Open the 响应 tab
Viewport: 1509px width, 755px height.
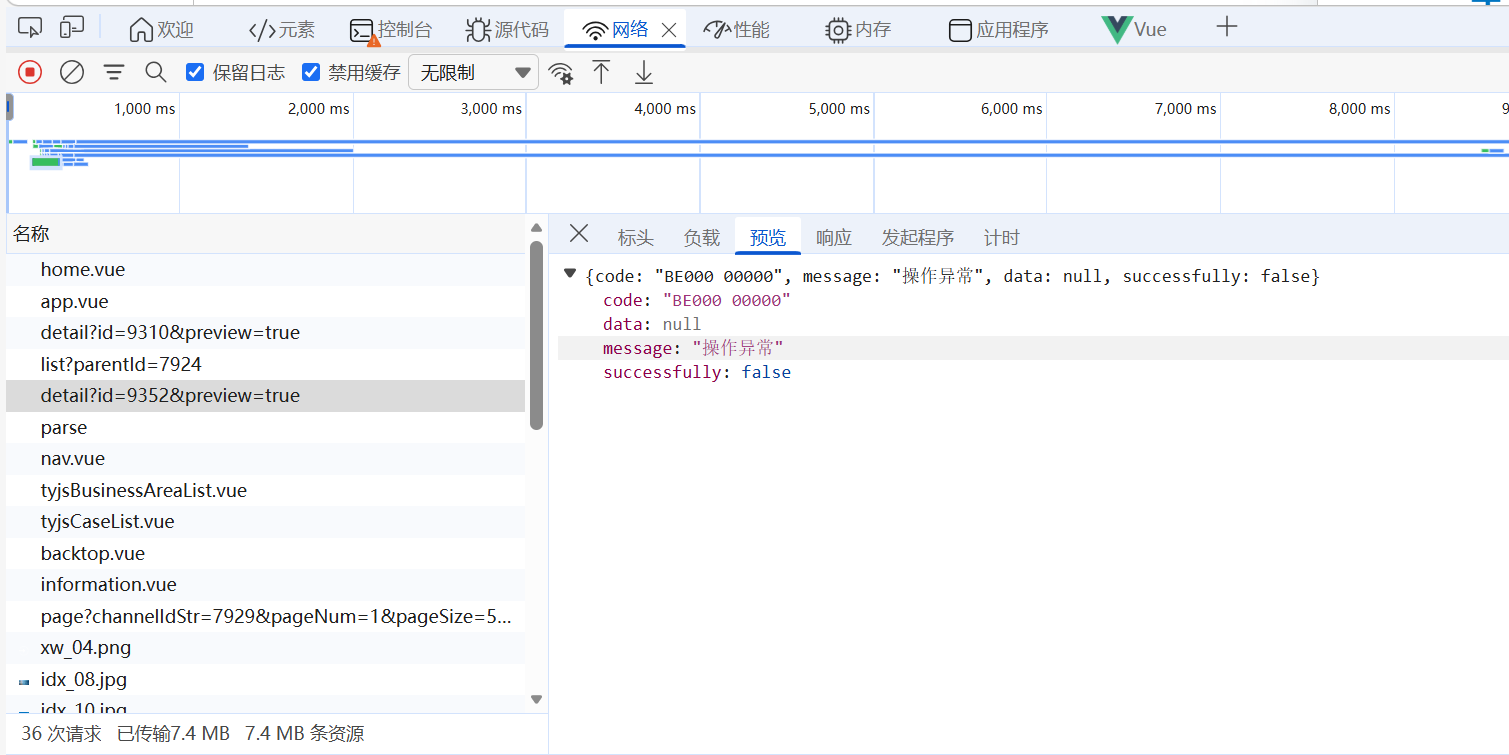[x=833, y=238]
